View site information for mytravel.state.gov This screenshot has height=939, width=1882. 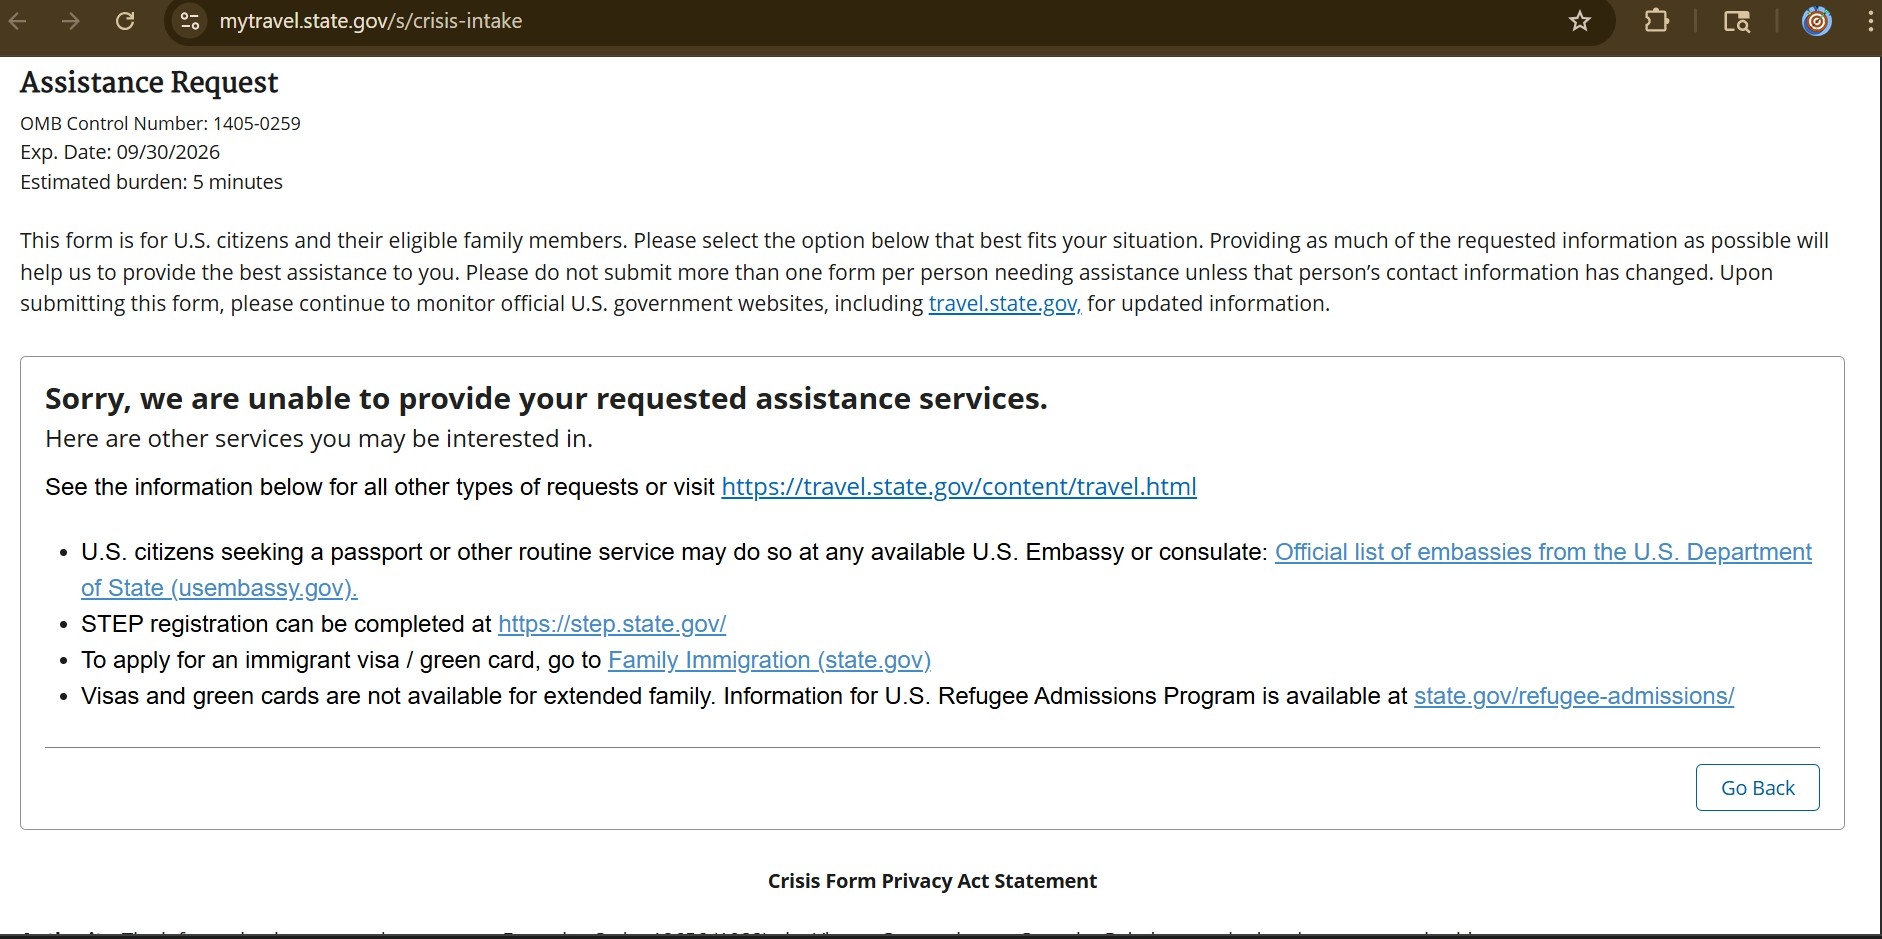(190, 21)
